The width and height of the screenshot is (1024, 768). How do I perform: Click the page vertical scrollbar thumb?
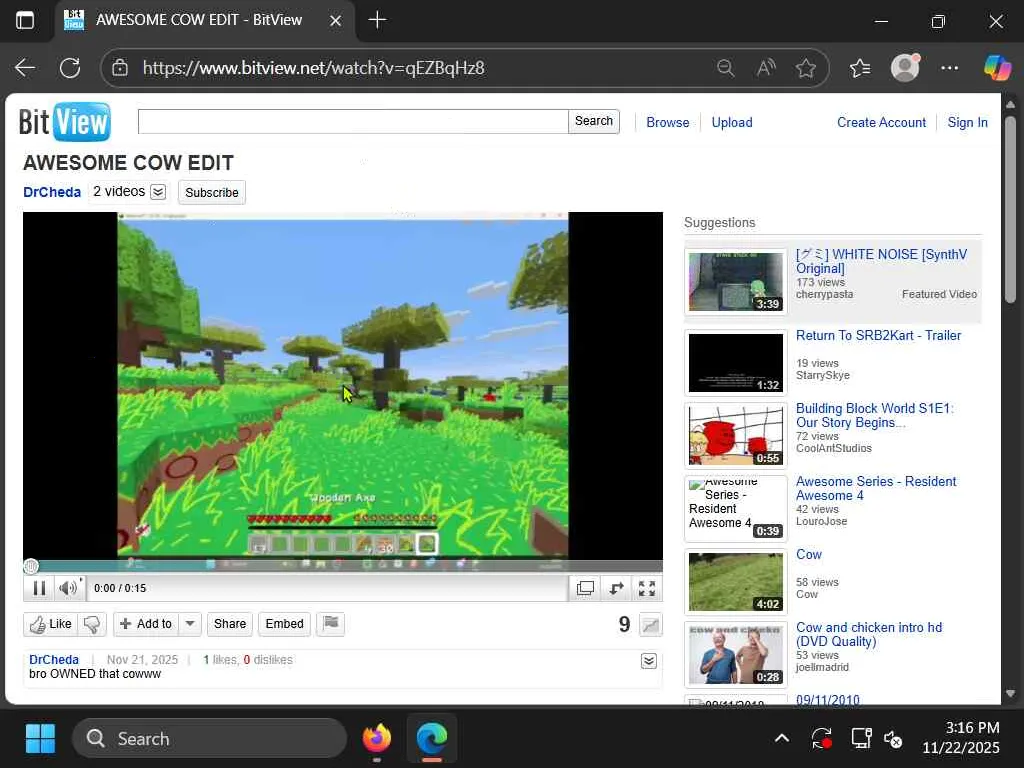(x=1010, y=209)
